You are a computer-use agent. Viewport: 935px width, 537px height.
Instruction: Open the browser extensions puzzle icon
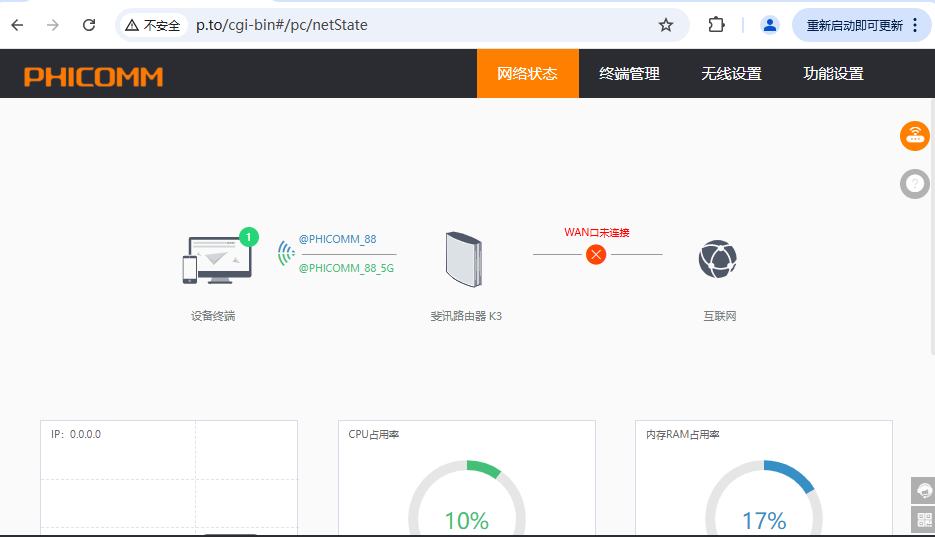716,25
